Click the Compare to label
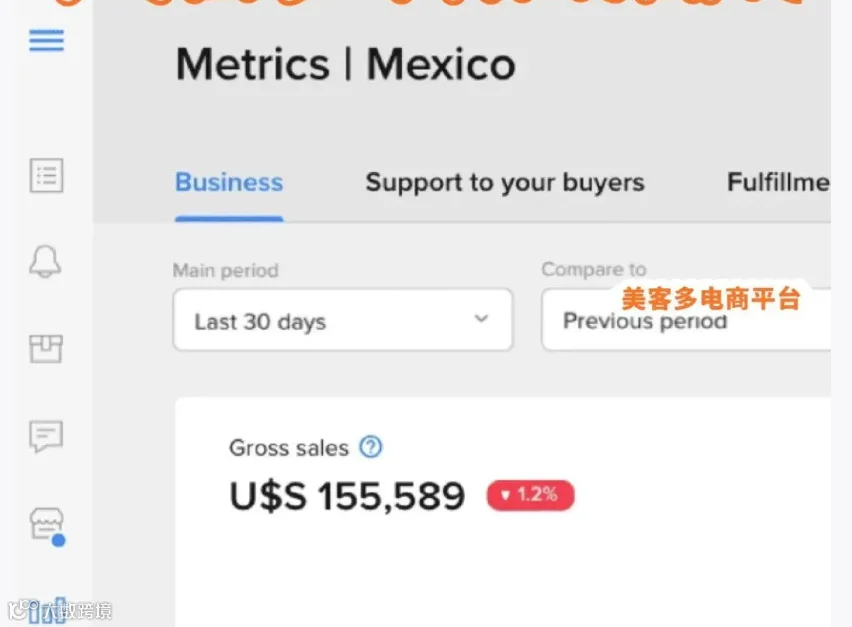Screen dimensions: 852x627 click(594, 269)
